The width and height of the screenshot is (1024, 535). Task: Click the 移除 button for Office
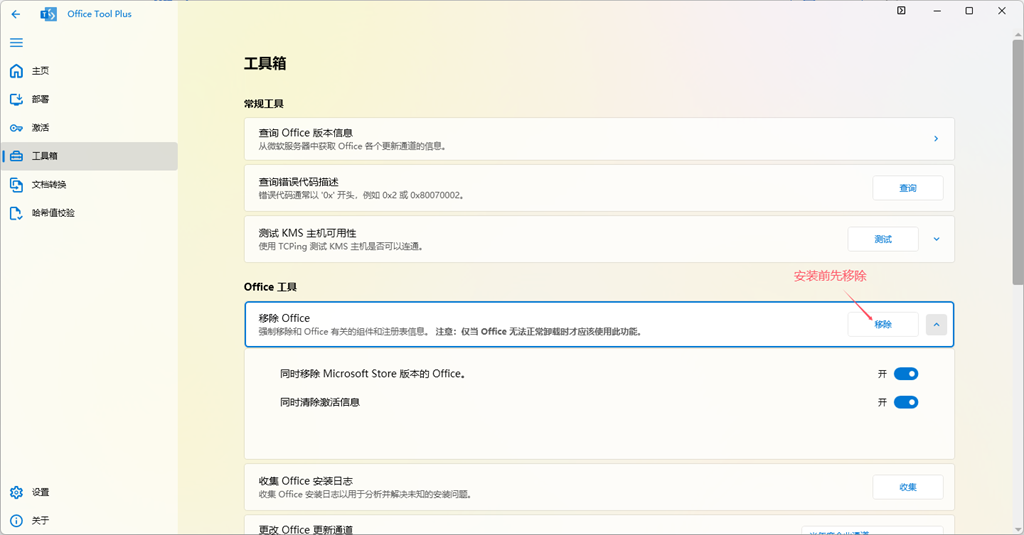coord(883,325)
